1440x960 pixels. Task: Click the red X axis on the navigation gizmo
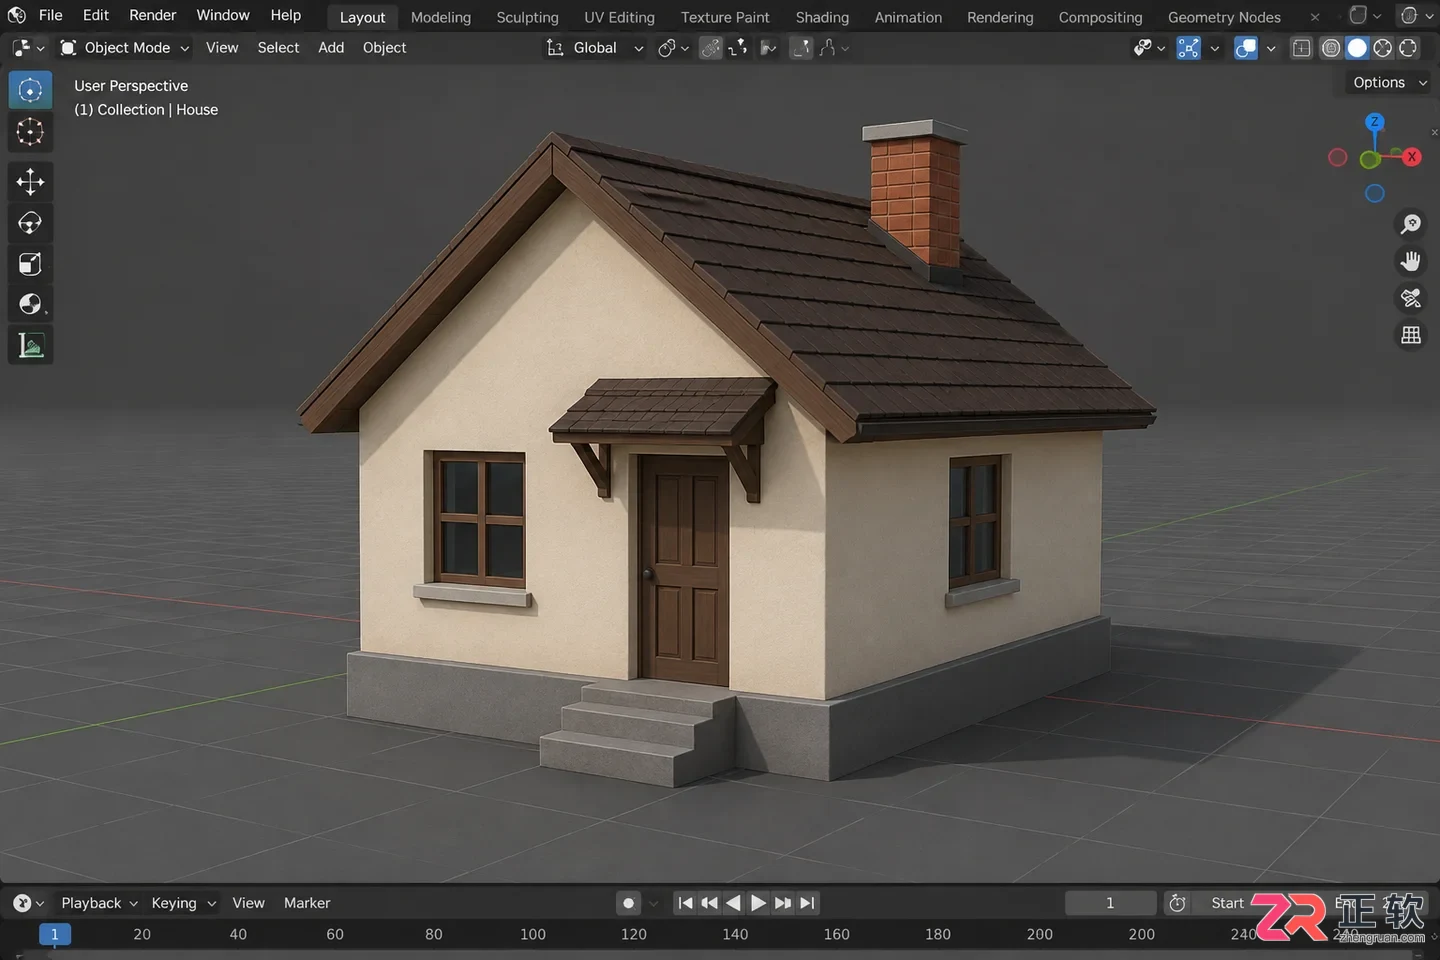pos(1412,157)
